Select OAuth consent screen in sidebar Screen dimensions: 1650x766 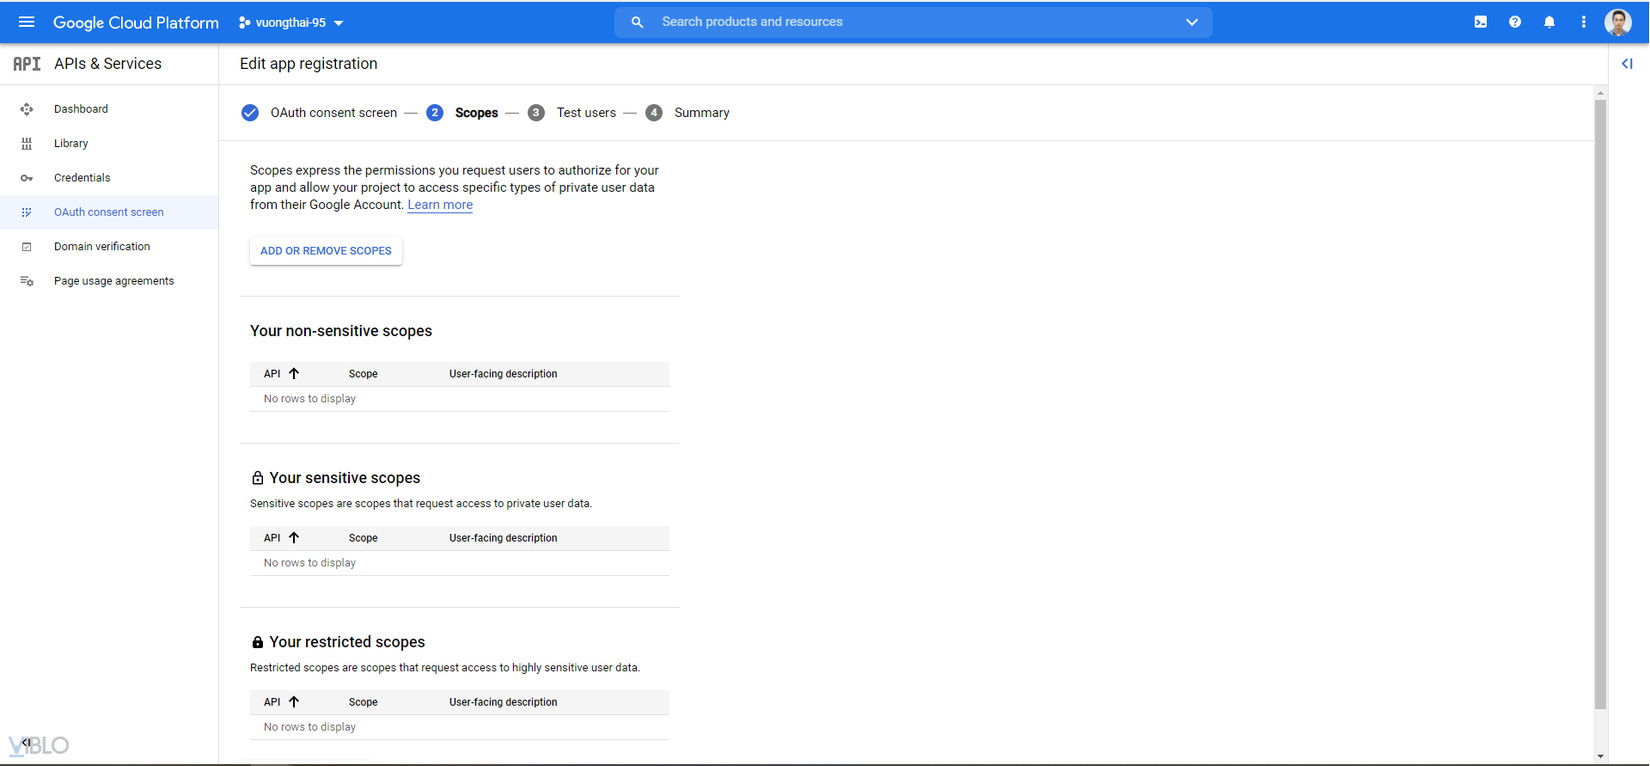109,212
